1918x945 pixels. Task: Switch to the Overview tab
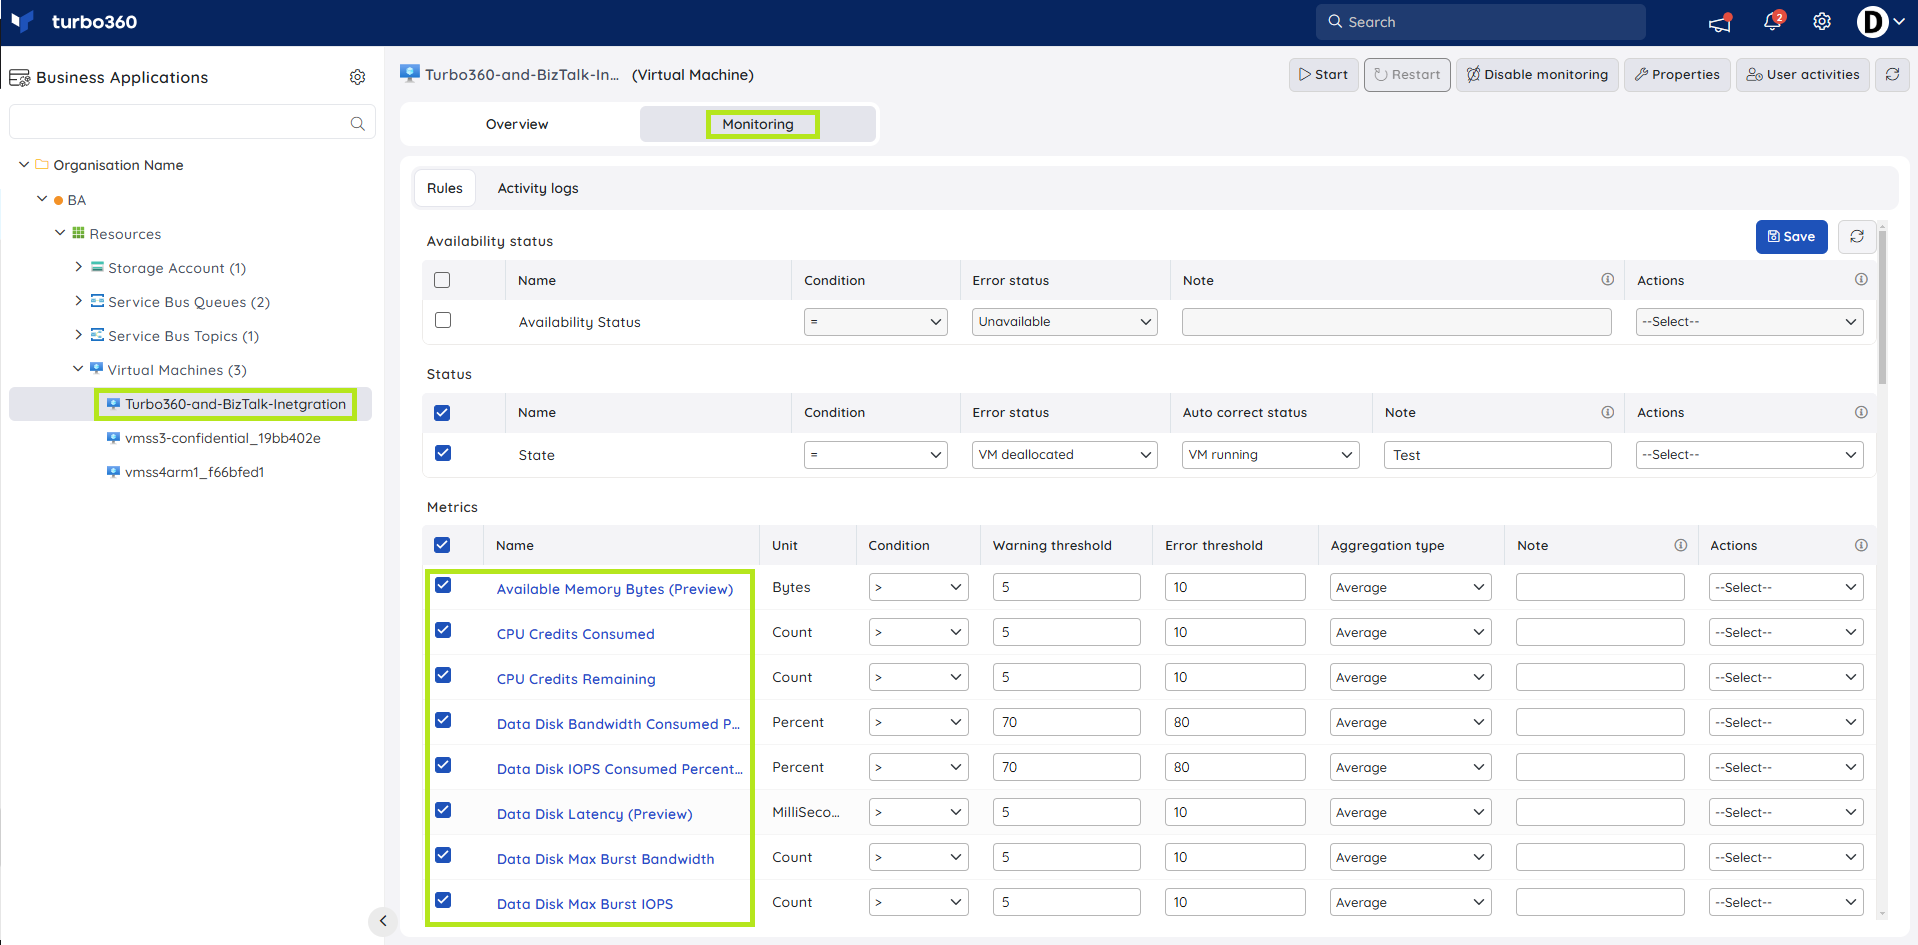click(x=517, y=124)
